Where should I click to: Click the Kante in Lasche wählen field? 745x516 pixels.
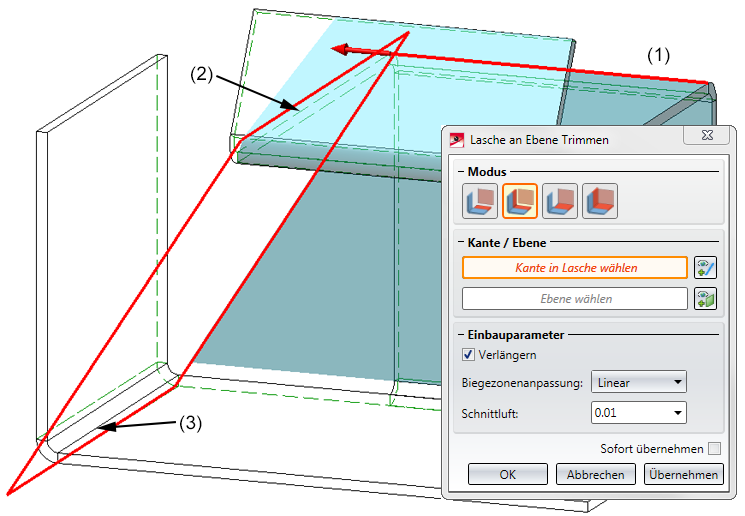pyautogui.click(x=575, y=268)
